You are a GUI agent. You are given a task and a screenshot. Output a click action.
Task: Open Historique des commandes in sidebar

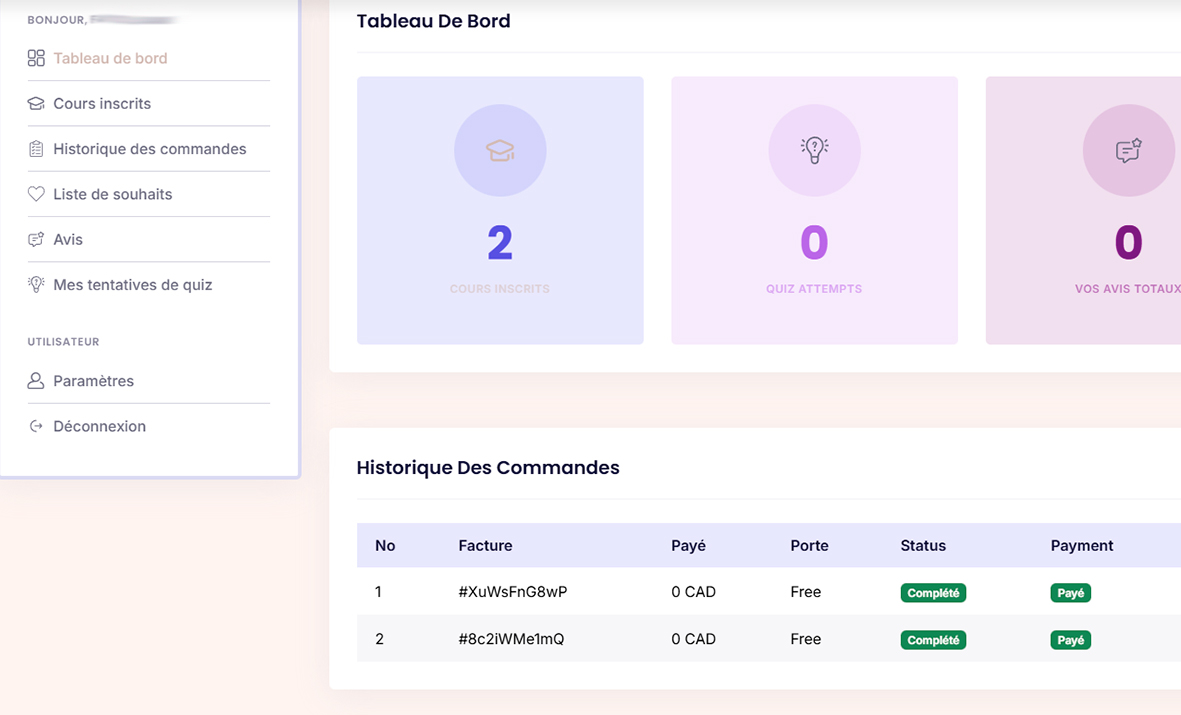(149, 149)
